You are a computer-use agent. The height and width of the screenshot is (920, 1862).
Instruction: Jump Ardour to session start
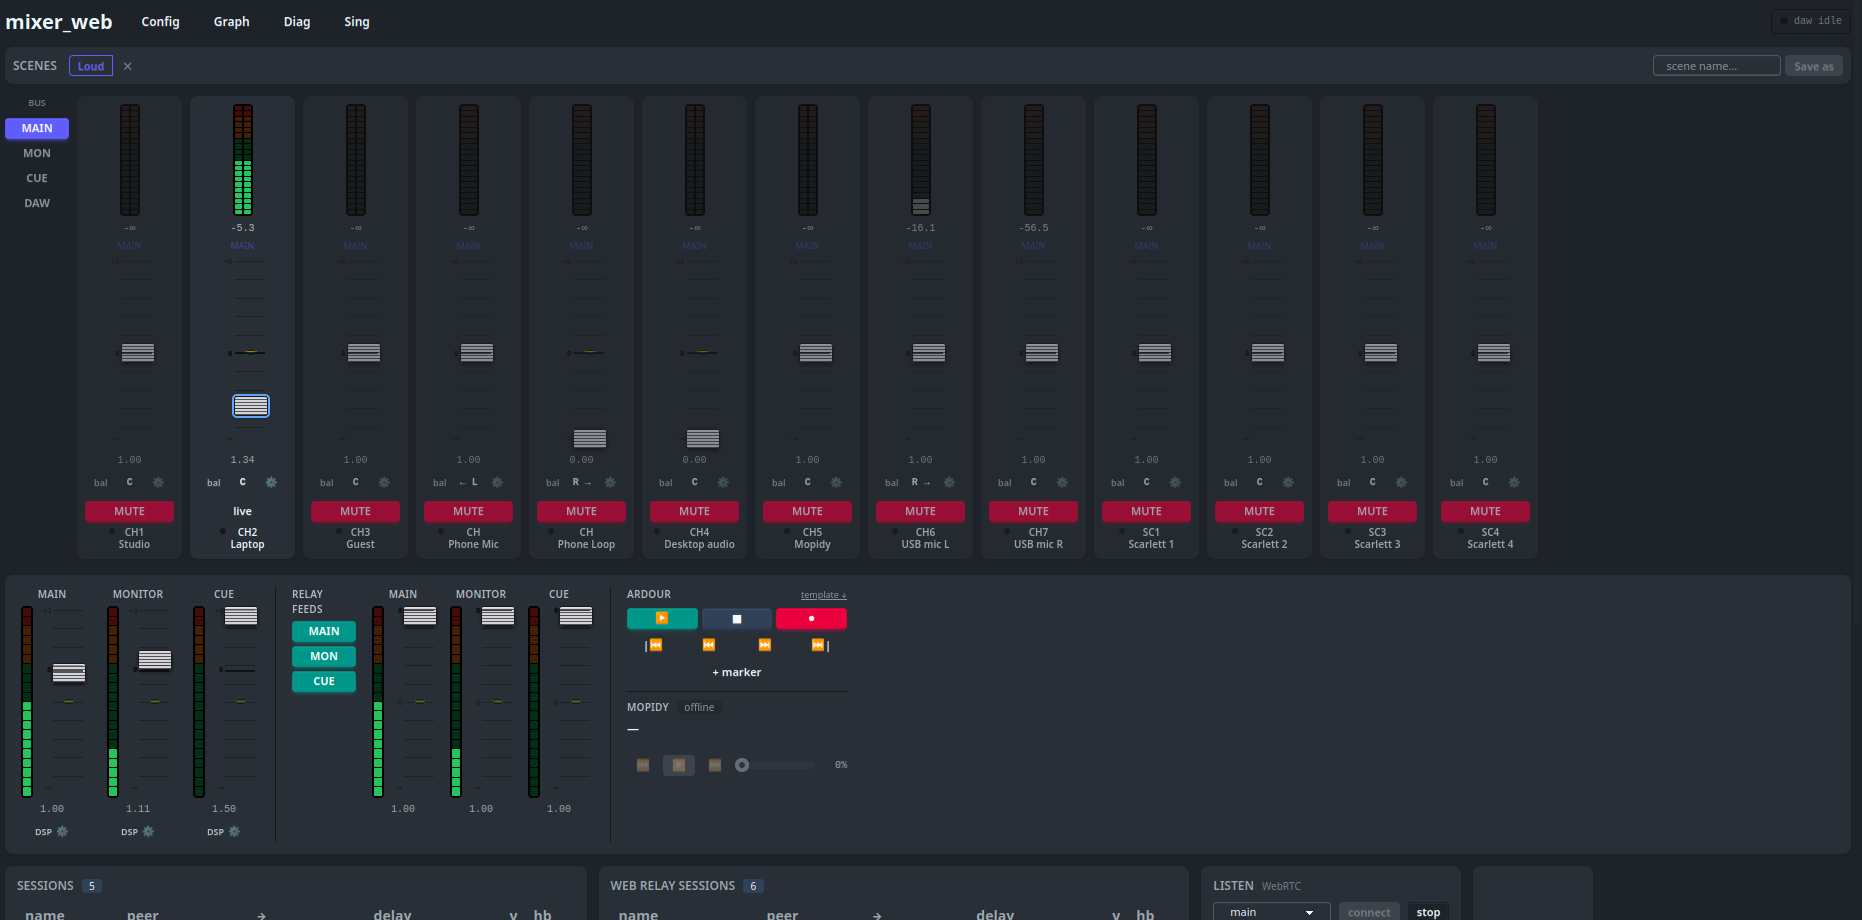pos(654,645)
